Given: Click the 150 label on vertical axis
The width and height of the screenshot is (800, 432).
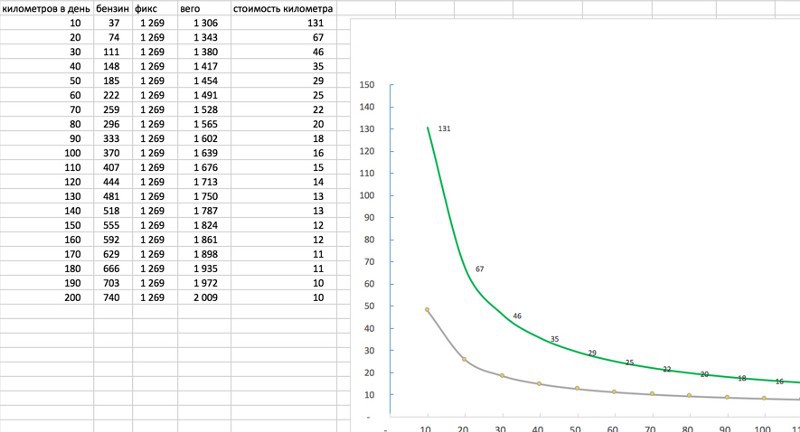Looking at the screenshot, I should click(x=367, y=86).
